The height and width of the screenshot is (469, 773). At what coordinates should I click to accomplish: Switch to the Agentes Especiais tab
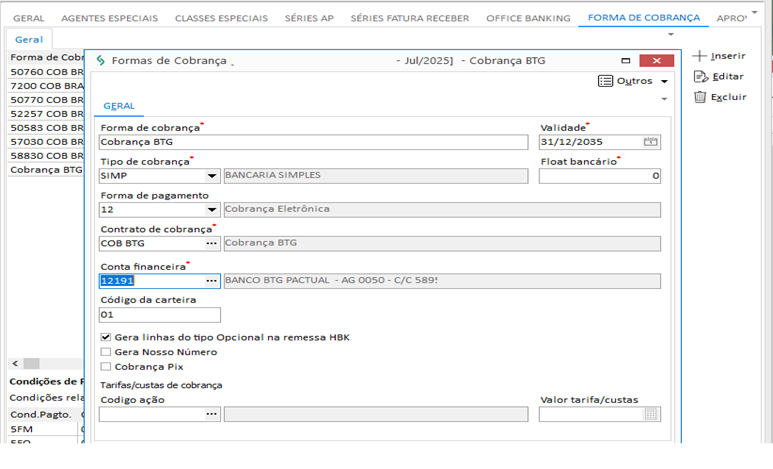[x=109, y=18]
